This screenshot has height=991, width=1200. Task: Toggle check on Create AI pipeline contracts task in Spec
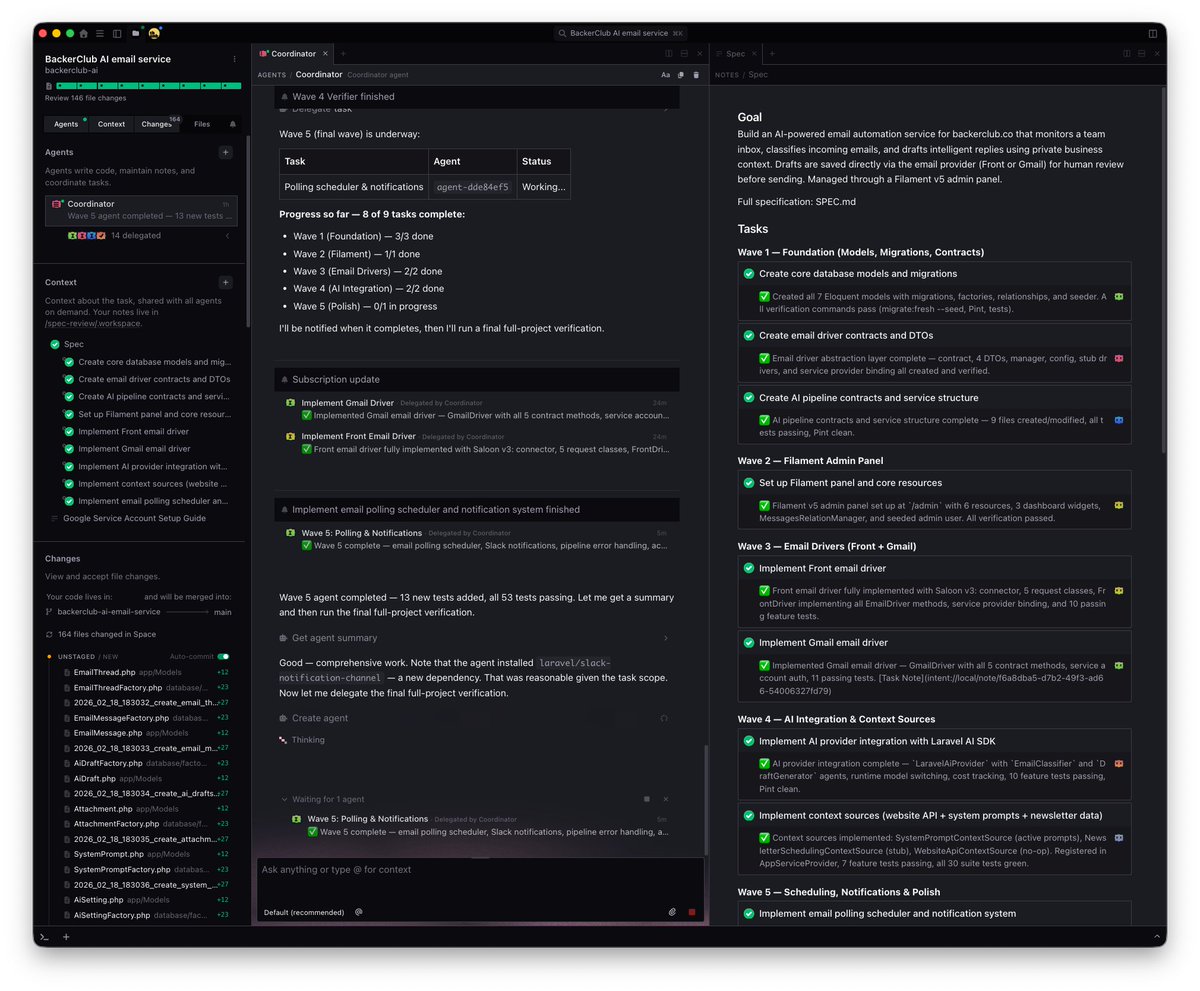click(x=748, y=397)
